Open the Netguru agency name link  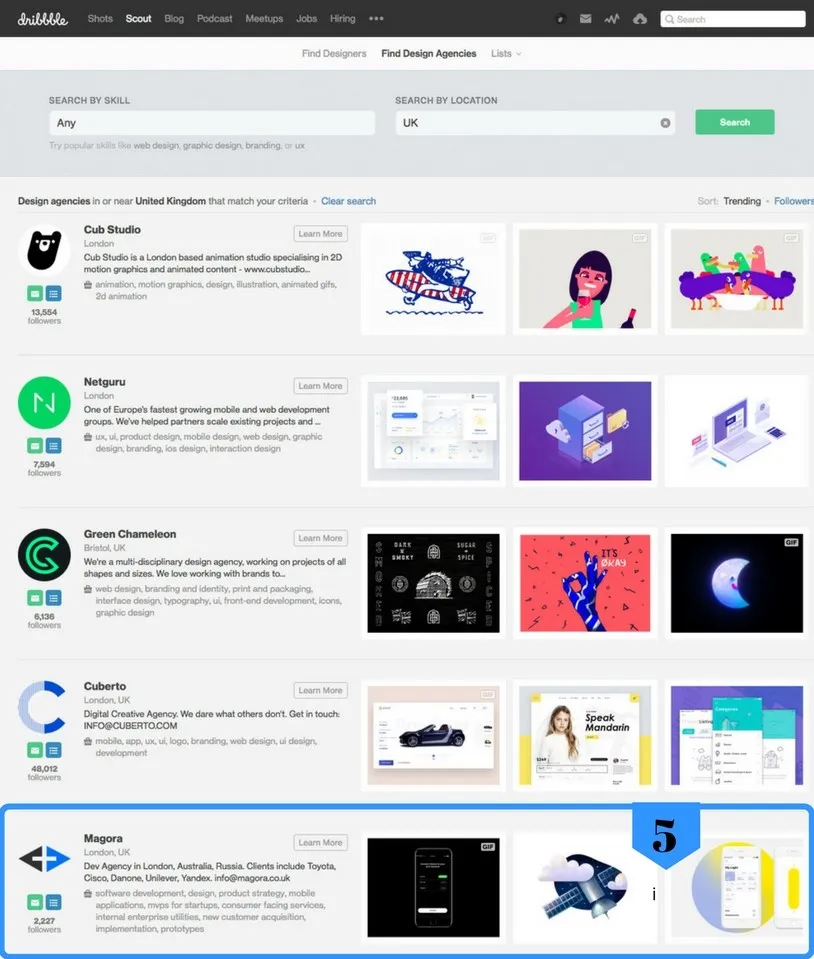[105, 382]
